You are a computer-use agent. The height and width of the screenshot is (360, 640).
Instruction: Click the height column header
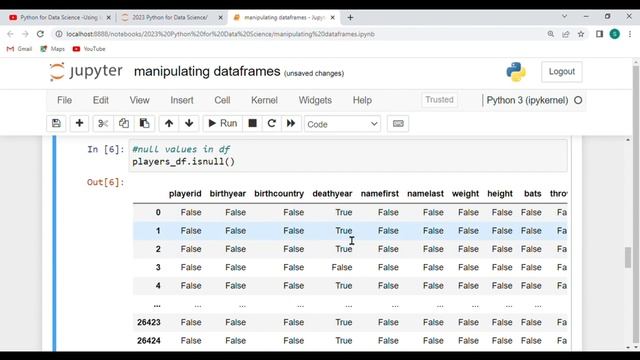(x=500, y=194)
